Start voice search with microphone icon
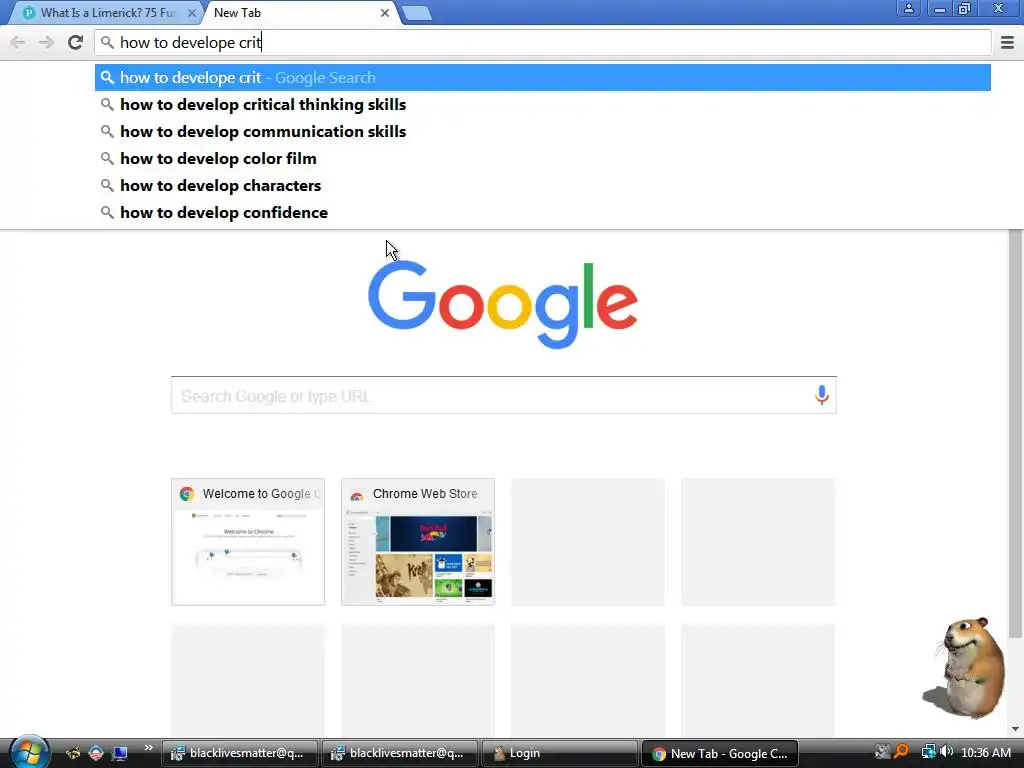 pyautogui.click(x=822, y=395)
